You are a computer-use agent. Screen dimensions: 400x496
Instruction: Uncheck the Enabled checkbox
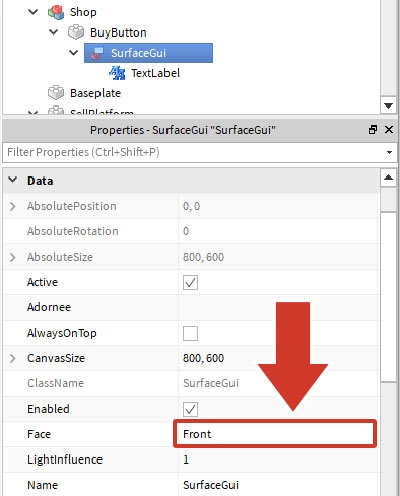coord(190,409)
